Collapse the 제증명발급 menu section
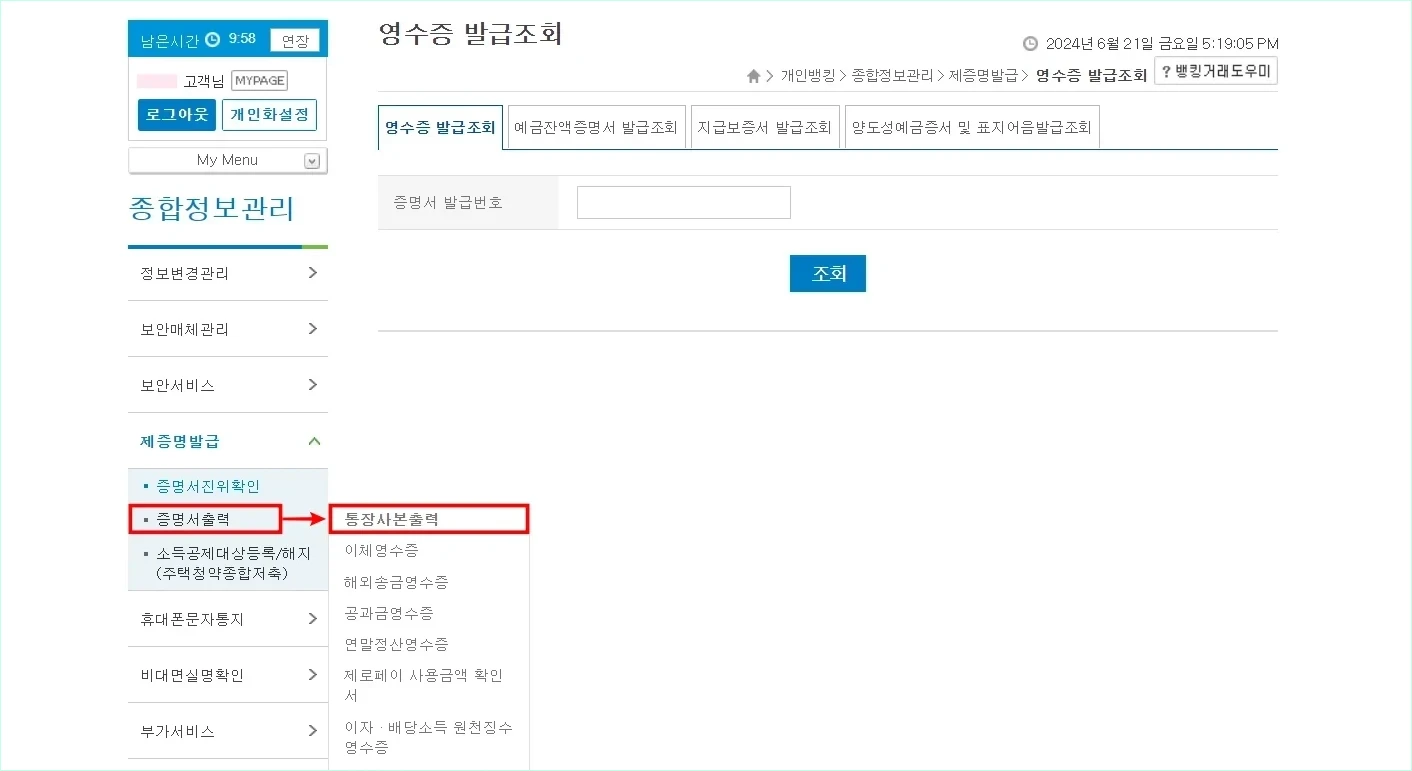This screenshot has width=1412, height=771. click(314, 440)
